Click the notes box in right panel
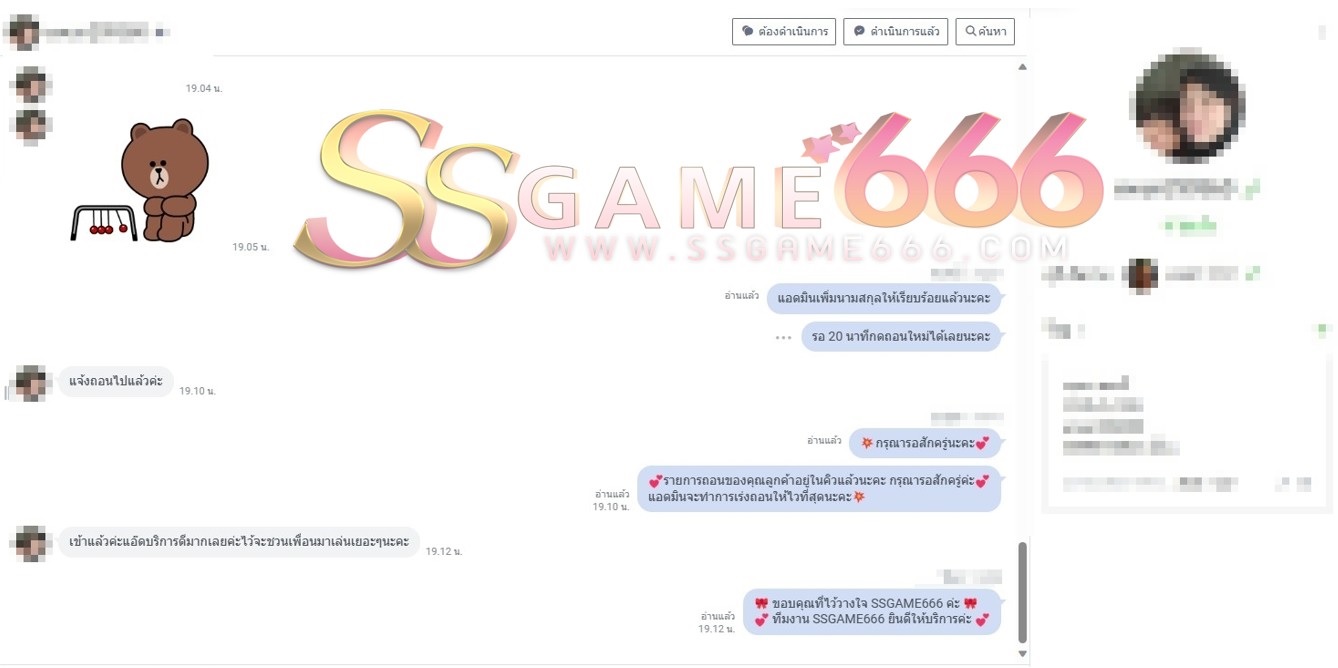The width and height of the screenshot is (1338, 668). pyautogui.click(x=1187, y=432)
